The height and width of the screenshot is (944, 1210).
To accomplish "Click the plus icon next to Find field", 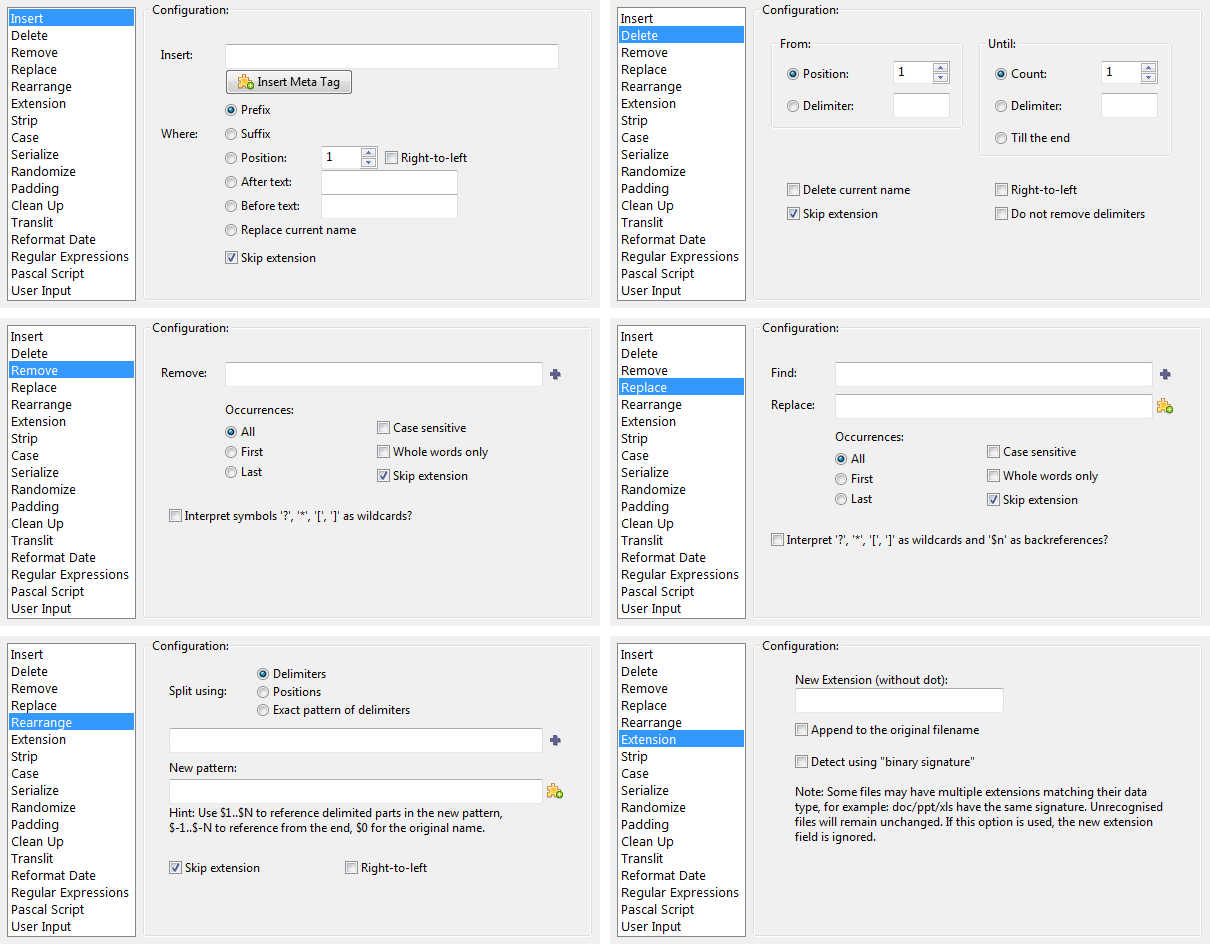I will [x=1165, y=374].
